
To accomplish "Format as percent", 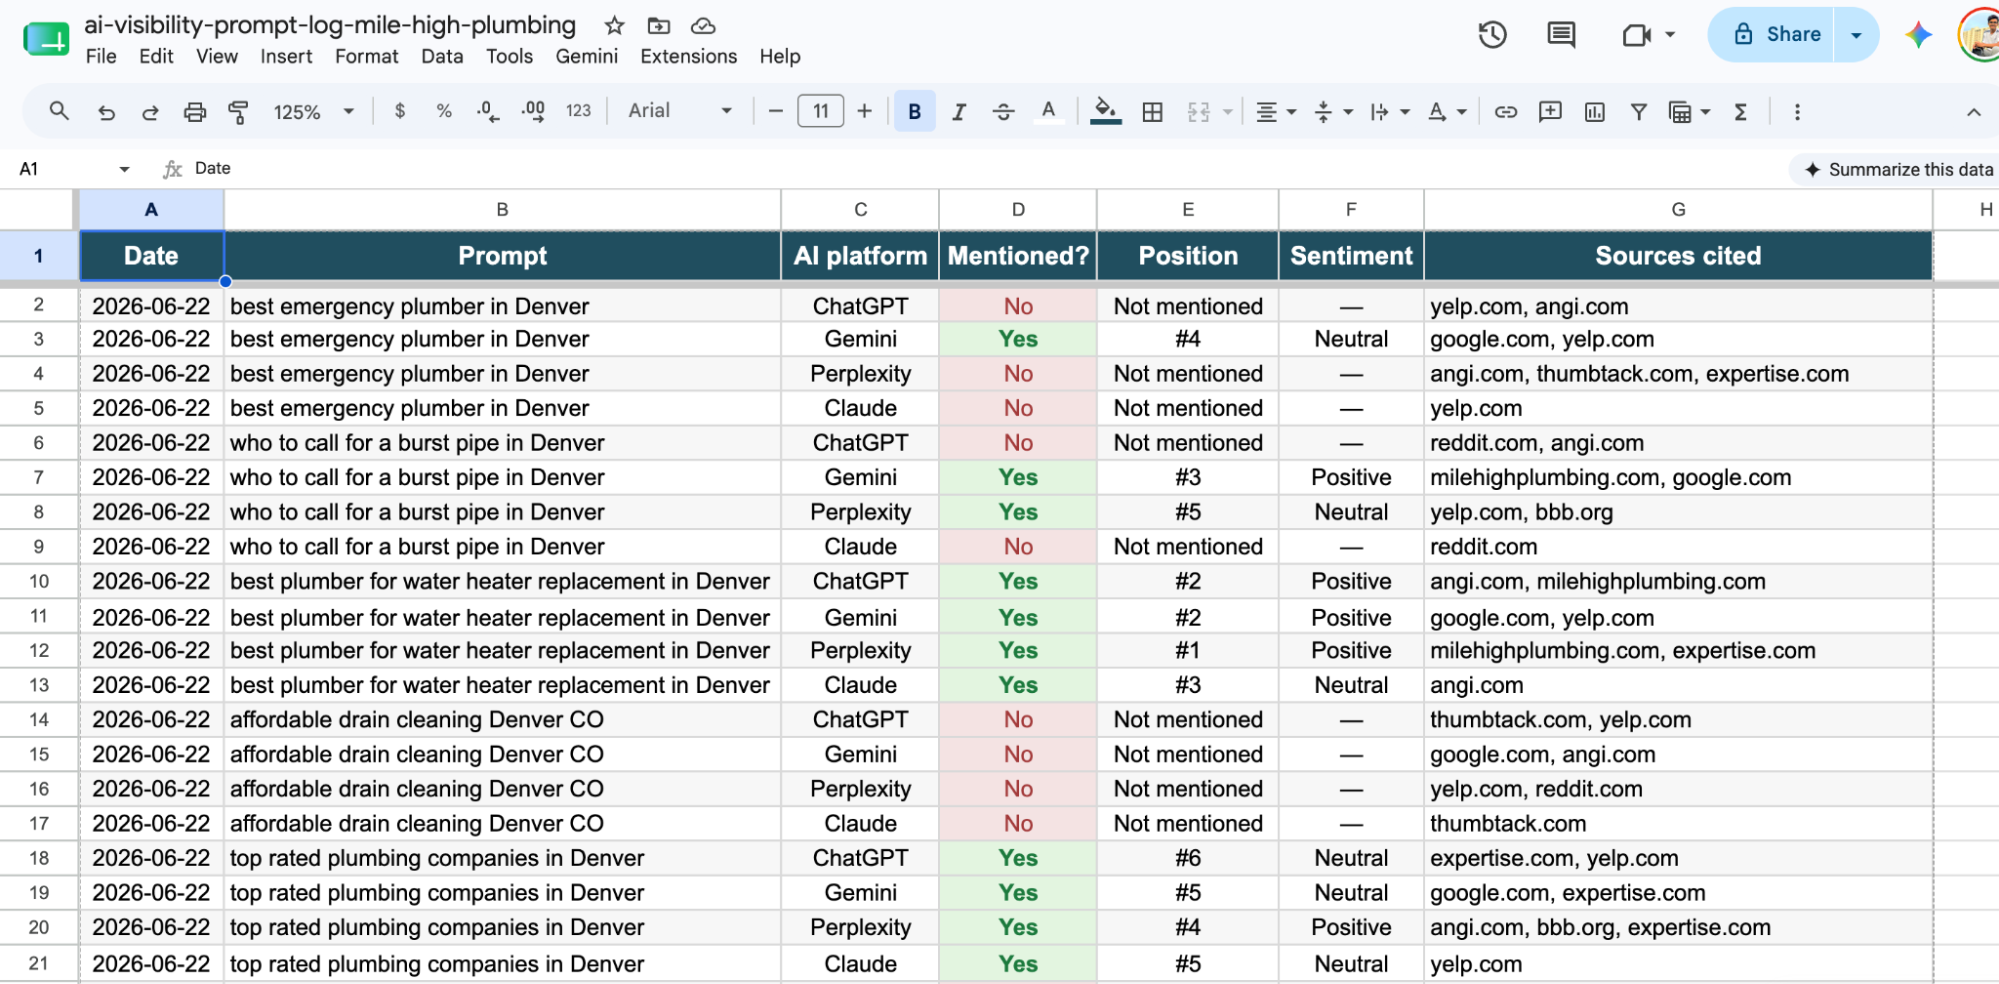I will click(444, 111).
